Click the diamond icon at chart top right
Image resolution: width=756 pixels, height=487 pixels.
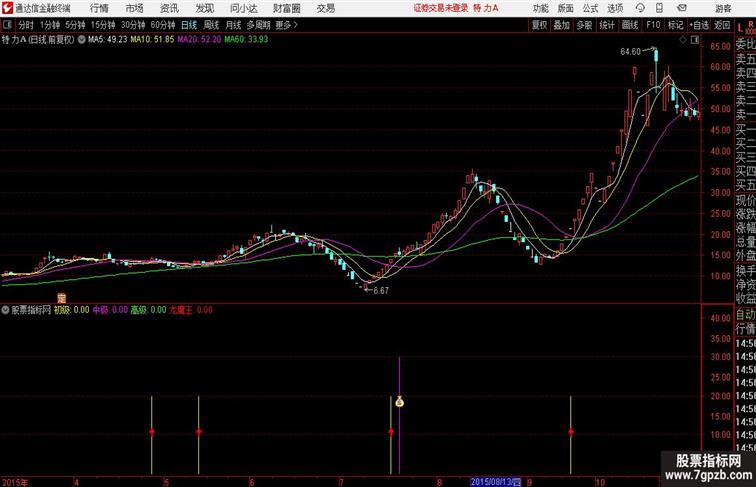(683, 40)
